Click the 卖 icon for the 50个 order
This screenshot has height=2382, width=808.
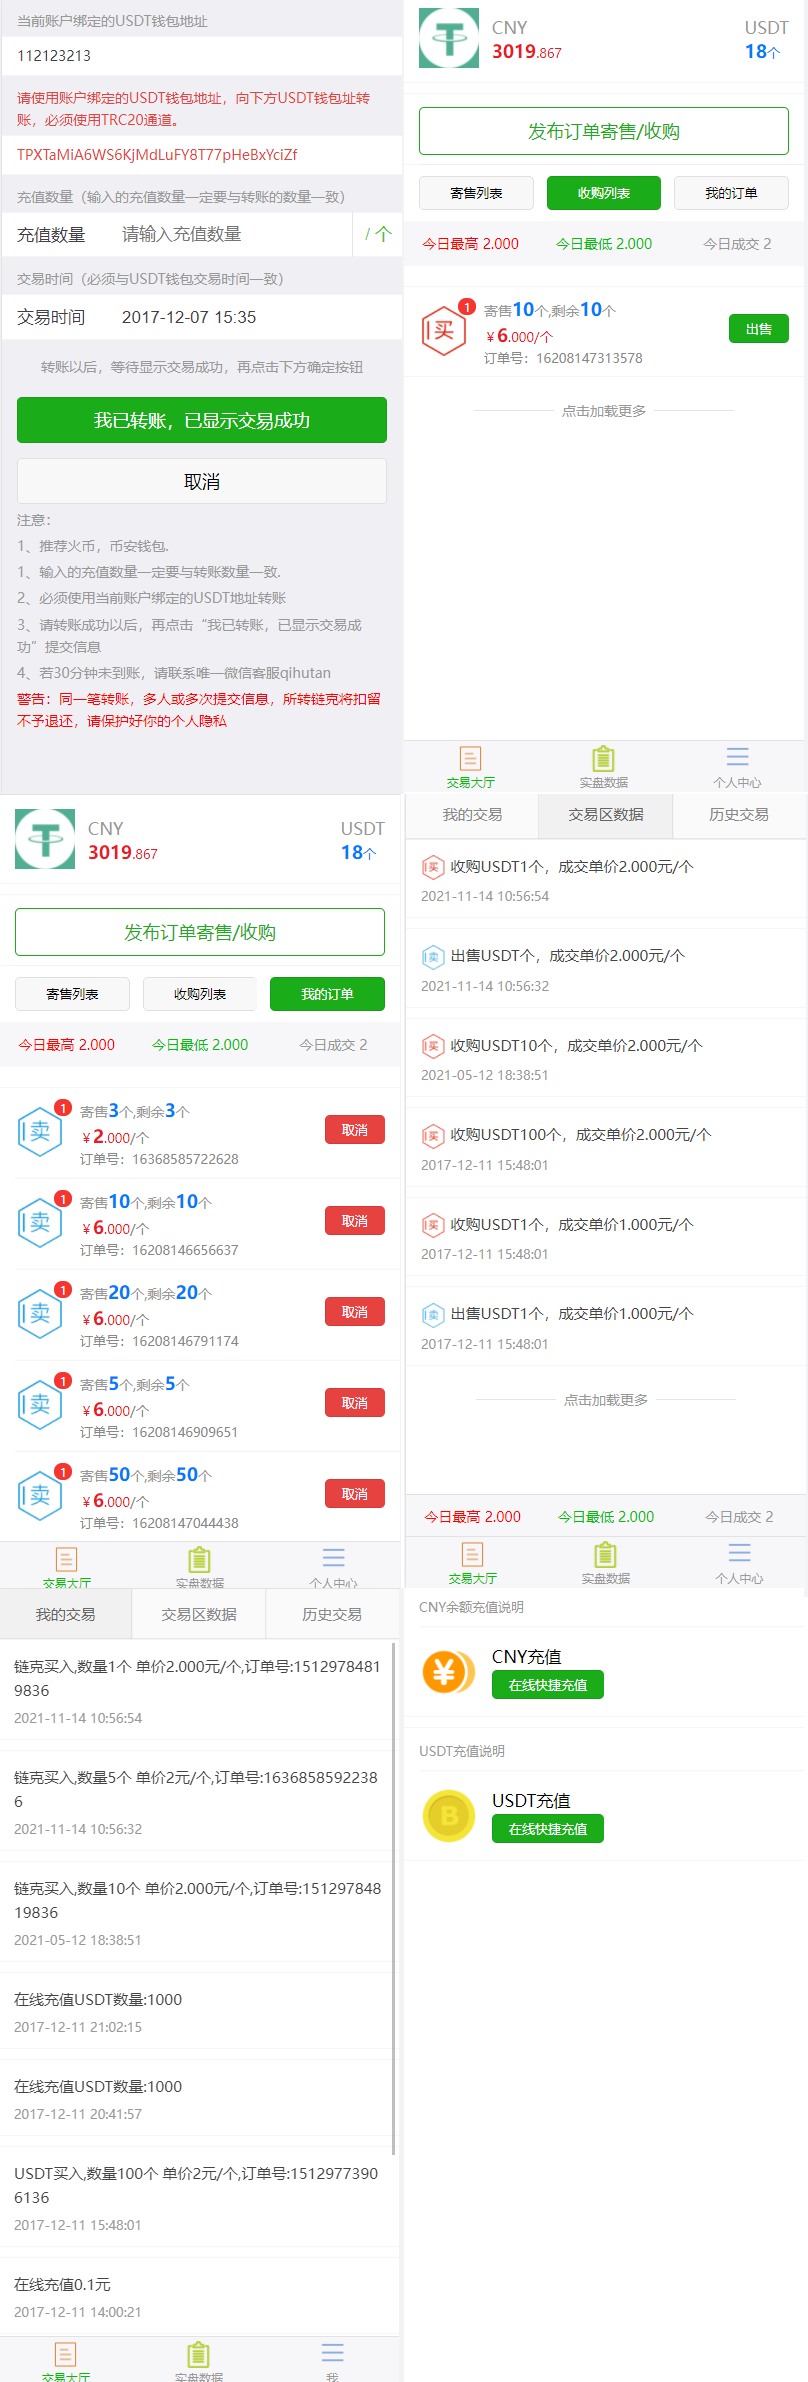(40, 1495)
